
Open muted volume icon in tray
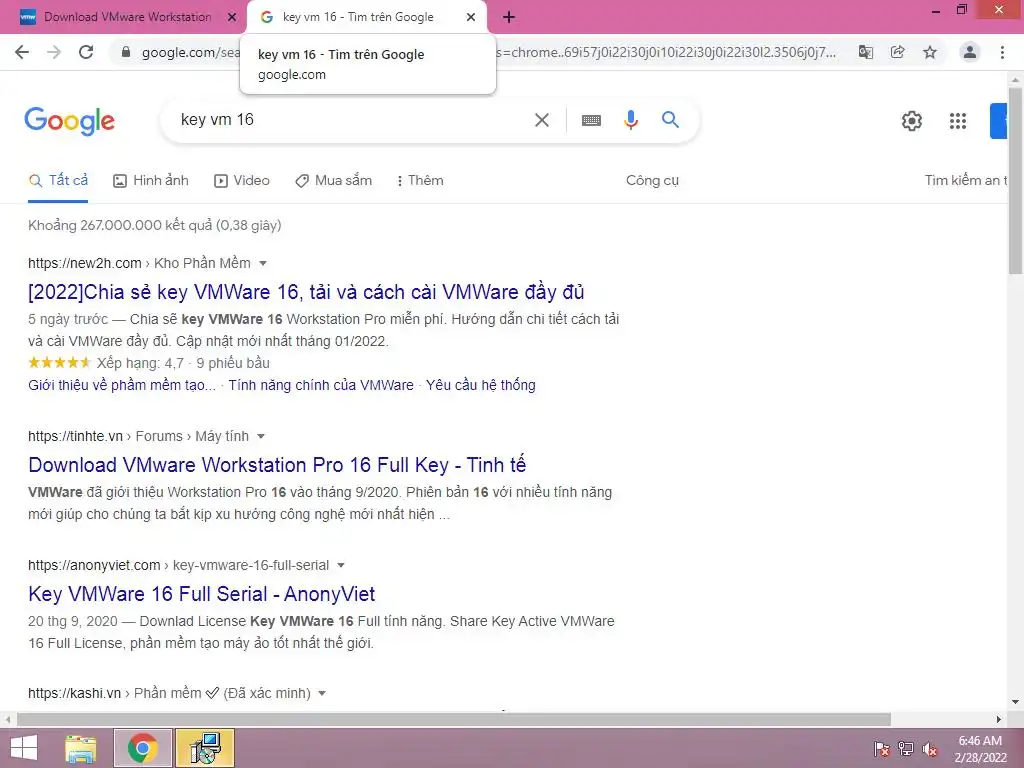pos(930,749)
